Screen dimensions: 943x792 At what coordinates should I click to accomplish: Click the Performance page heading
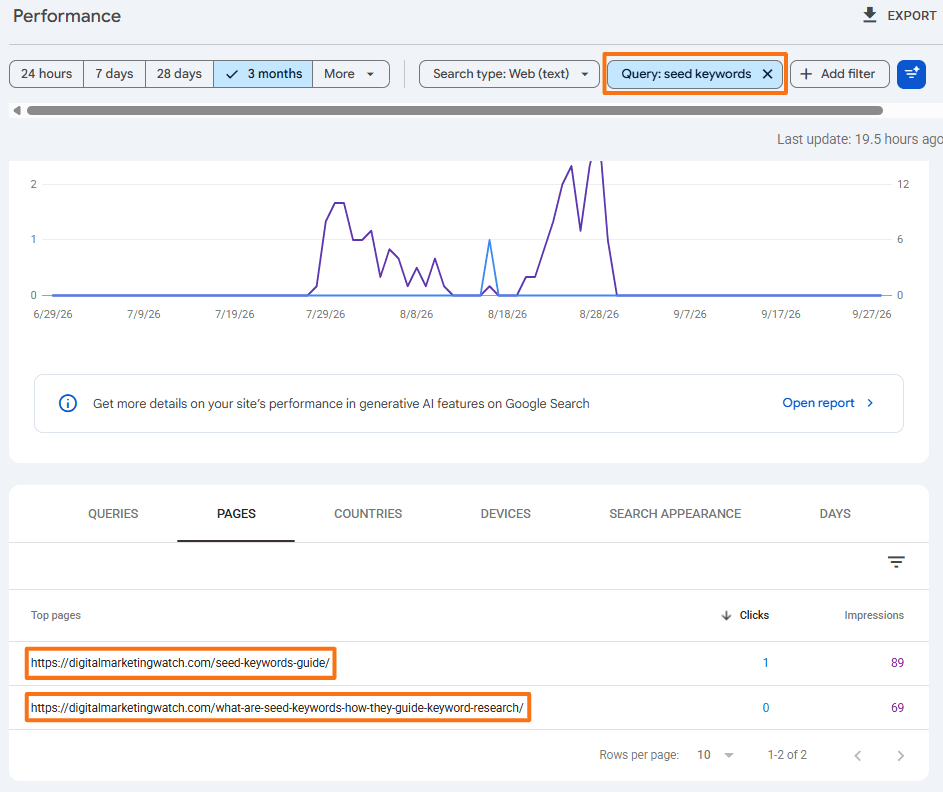pyautogui.click(x=67, y=16)
